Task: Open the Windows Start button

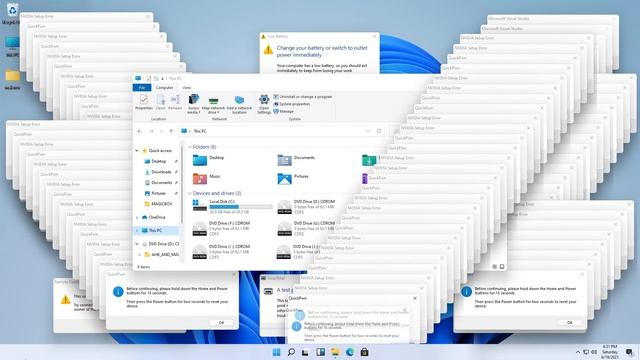Action: (276, 352)
